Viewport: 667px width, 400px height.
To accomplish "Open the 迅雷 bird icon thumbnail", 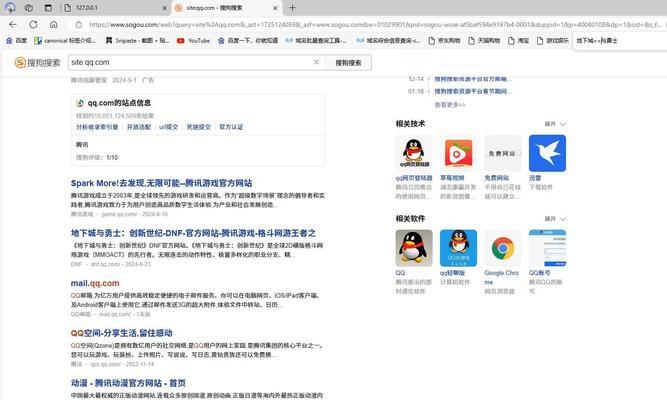I will [547, 153].
